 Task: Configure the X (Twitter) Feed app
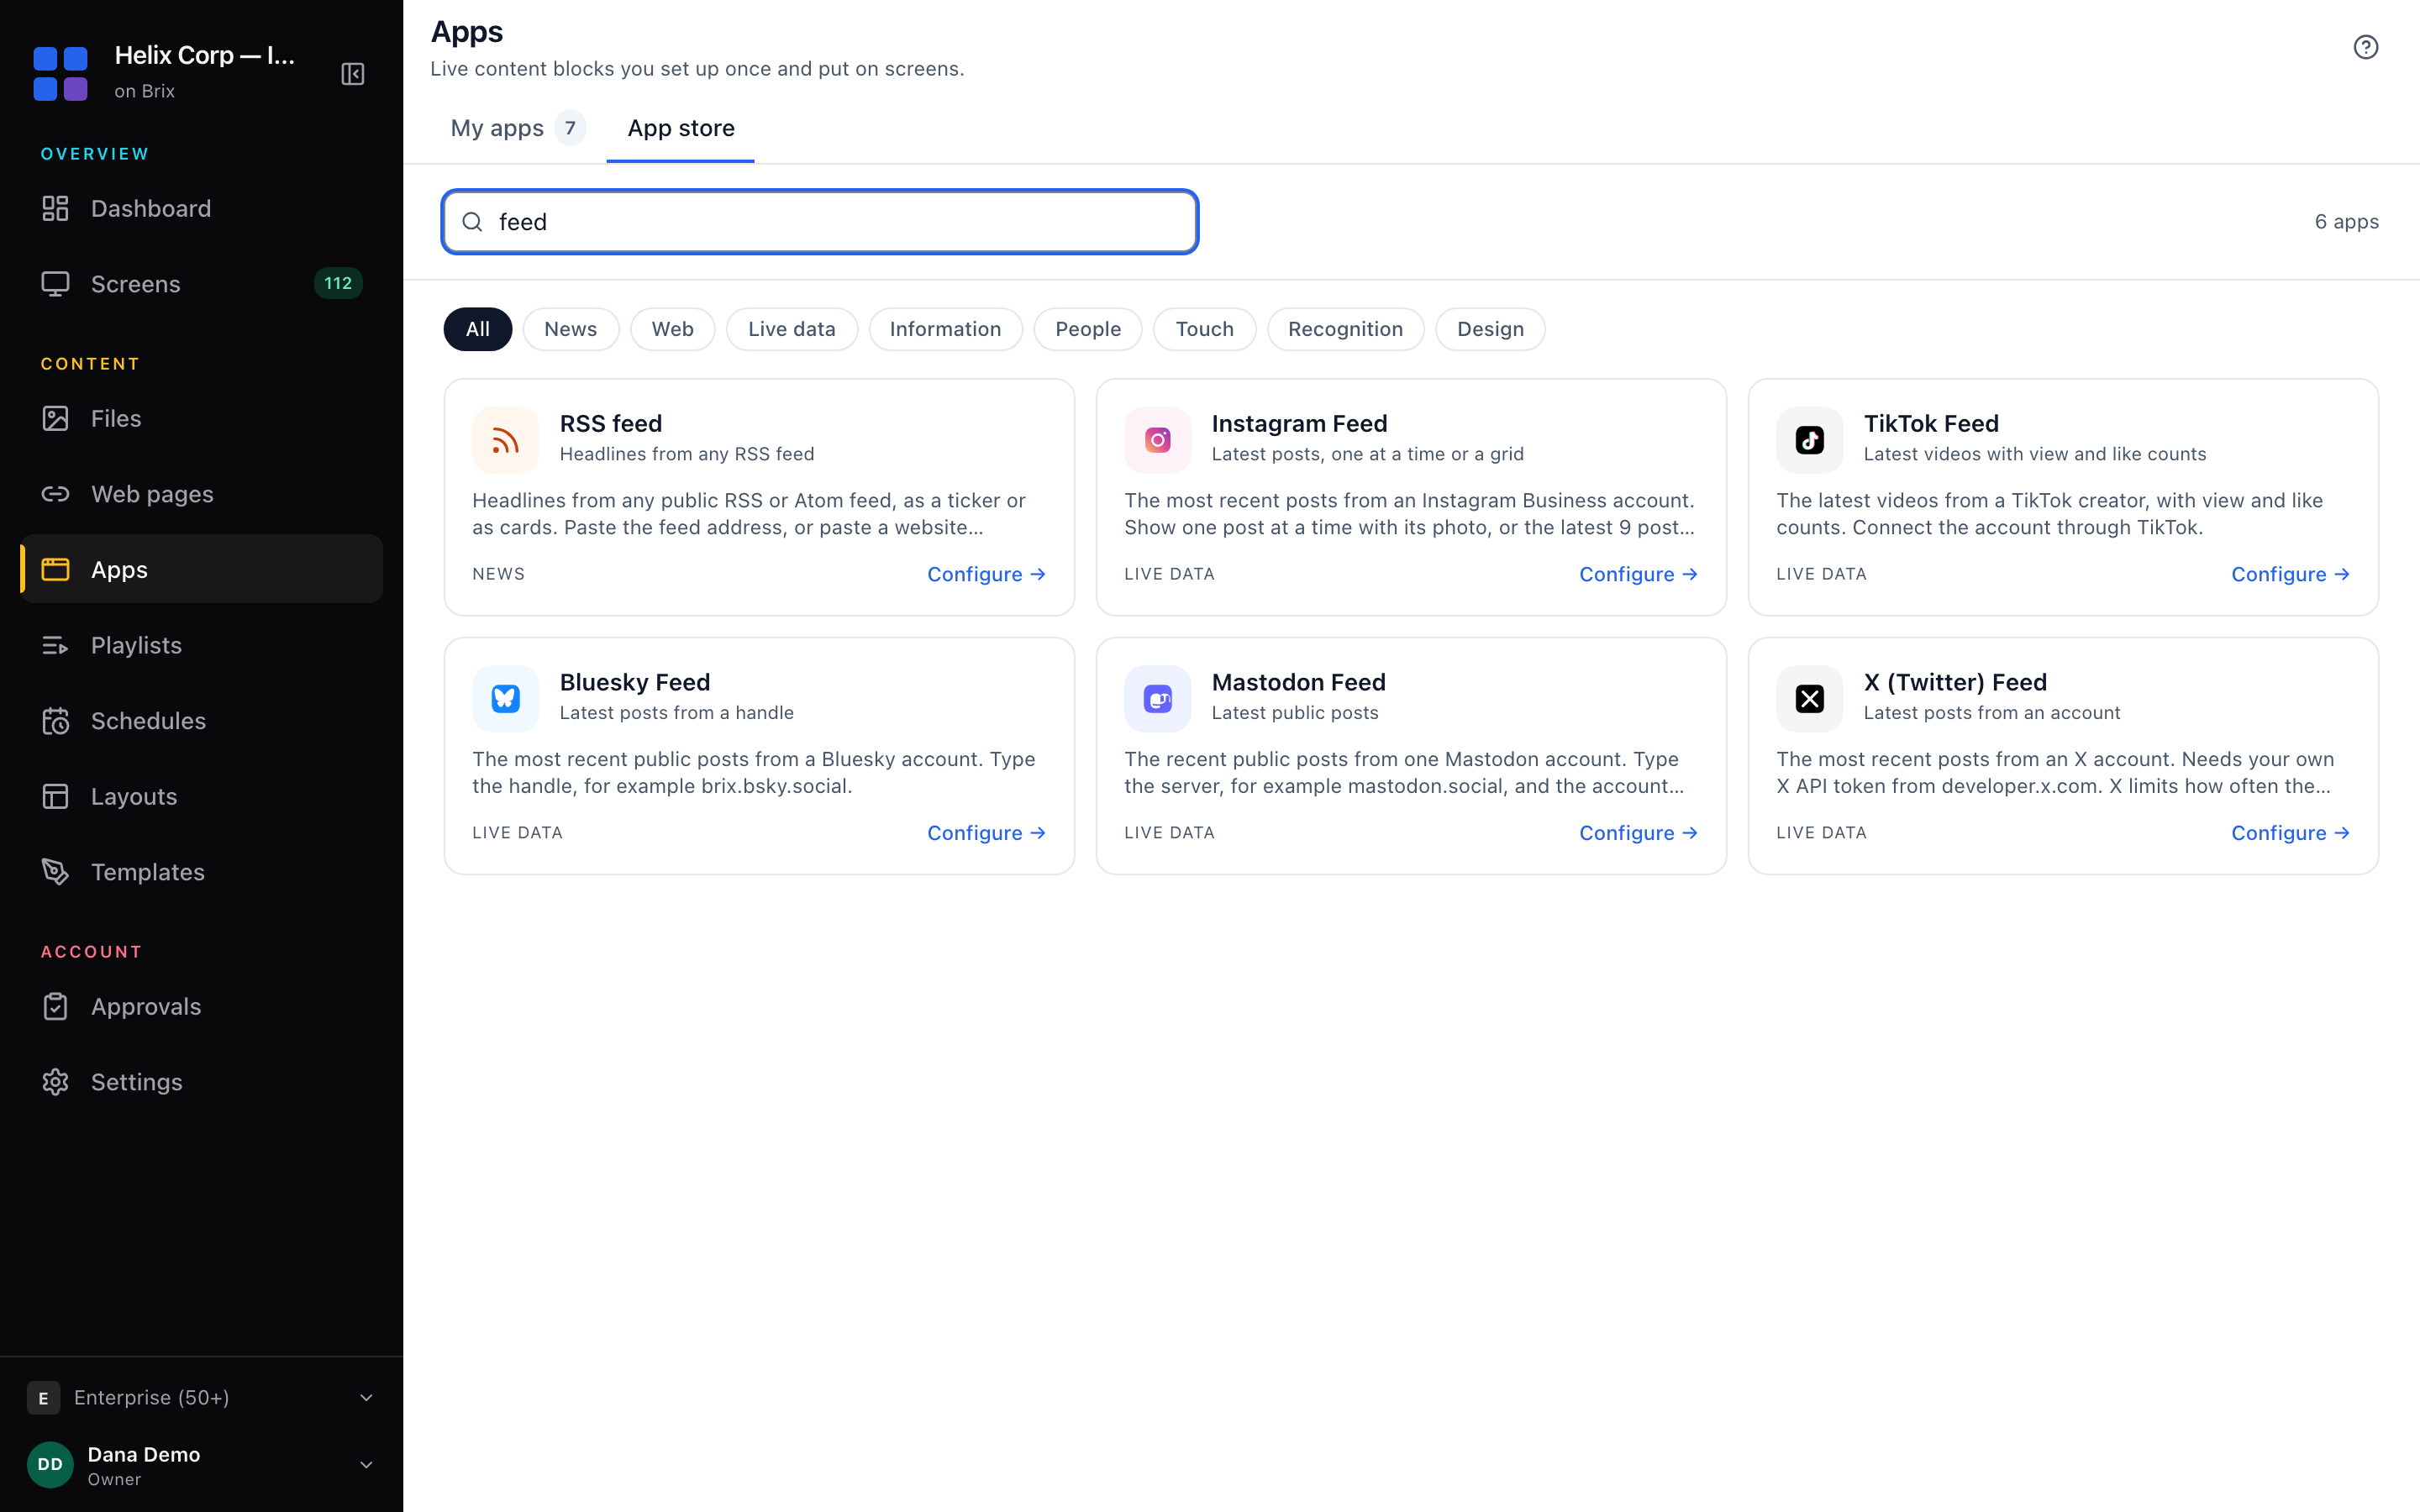(x=2290, y=833)
